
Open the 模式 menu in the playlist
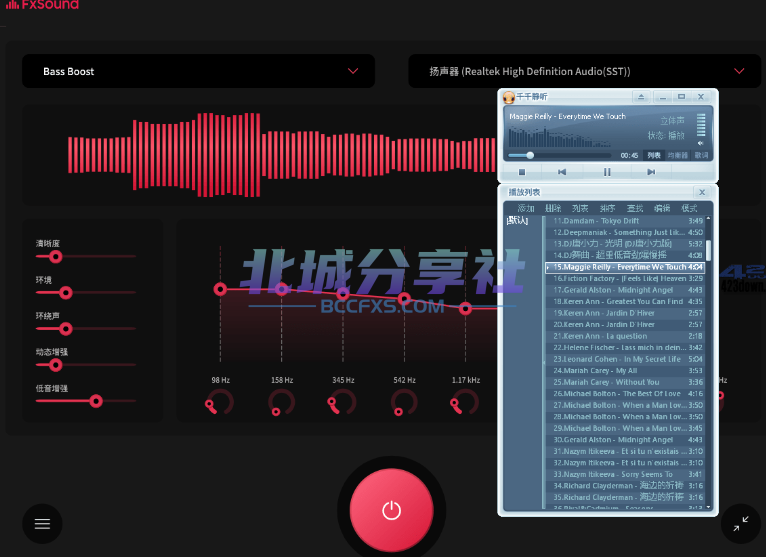click(x=689, y=208)
